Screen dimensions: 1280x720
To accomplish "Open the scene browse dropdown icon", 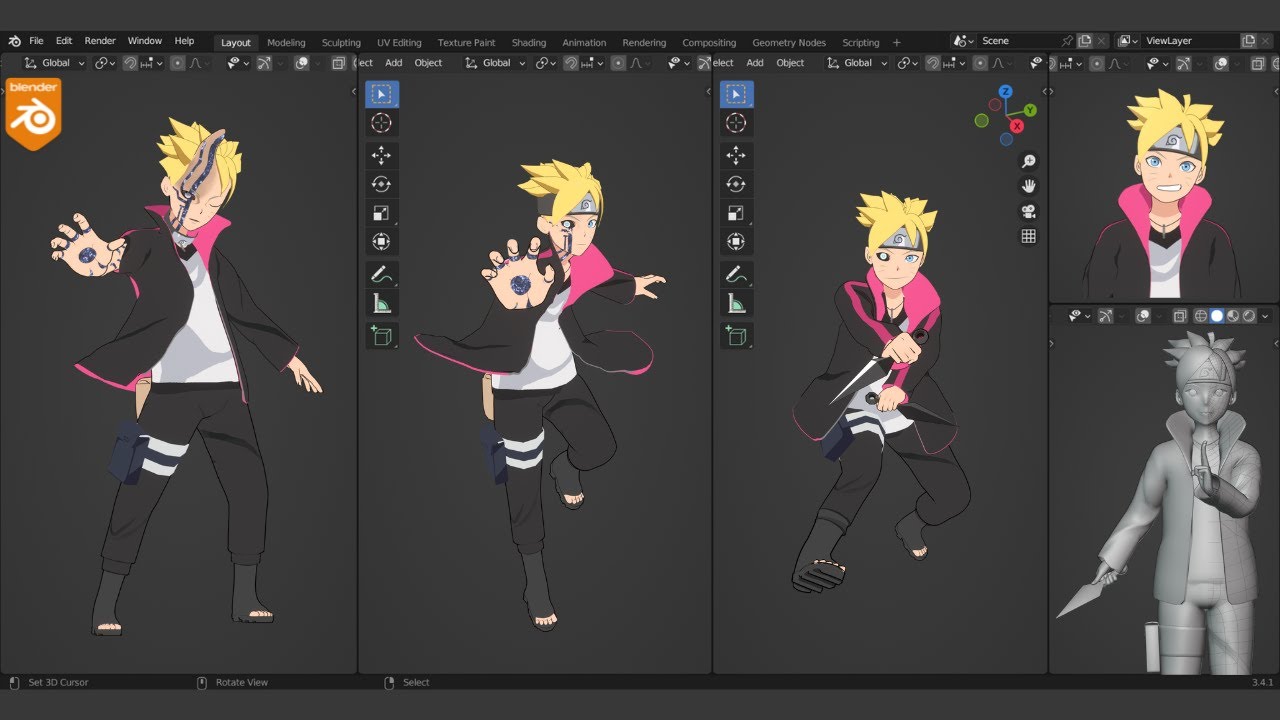I will (964, 41).
